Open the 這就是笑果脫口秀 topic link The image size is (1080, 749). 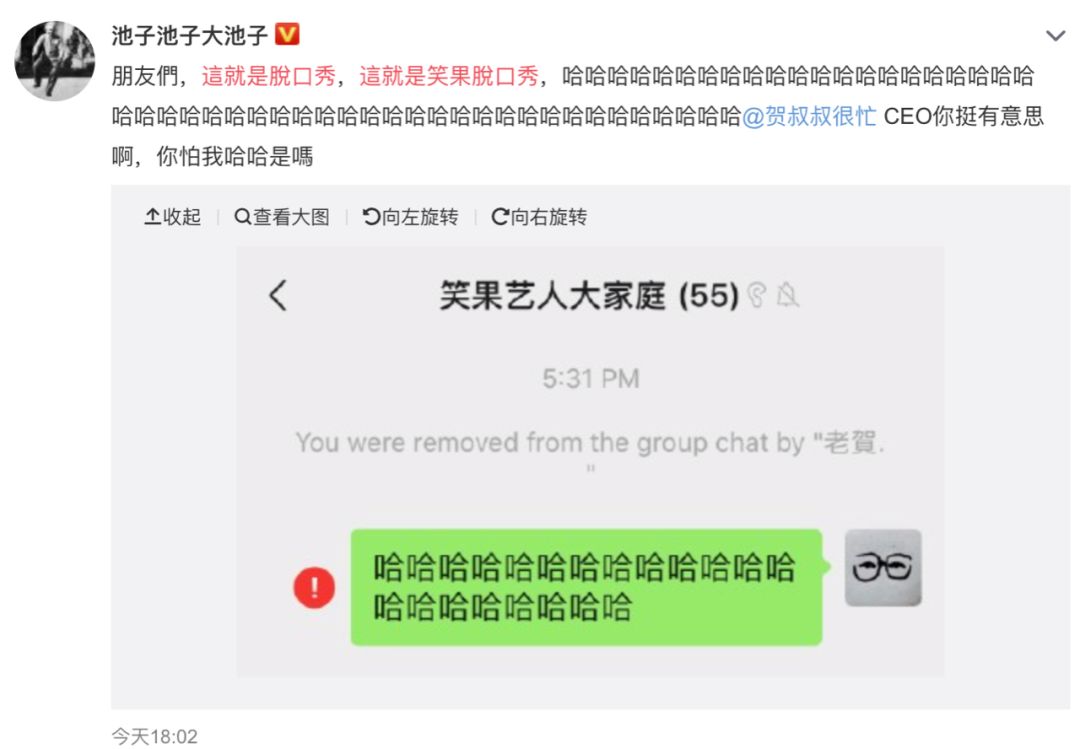(448, 76)
